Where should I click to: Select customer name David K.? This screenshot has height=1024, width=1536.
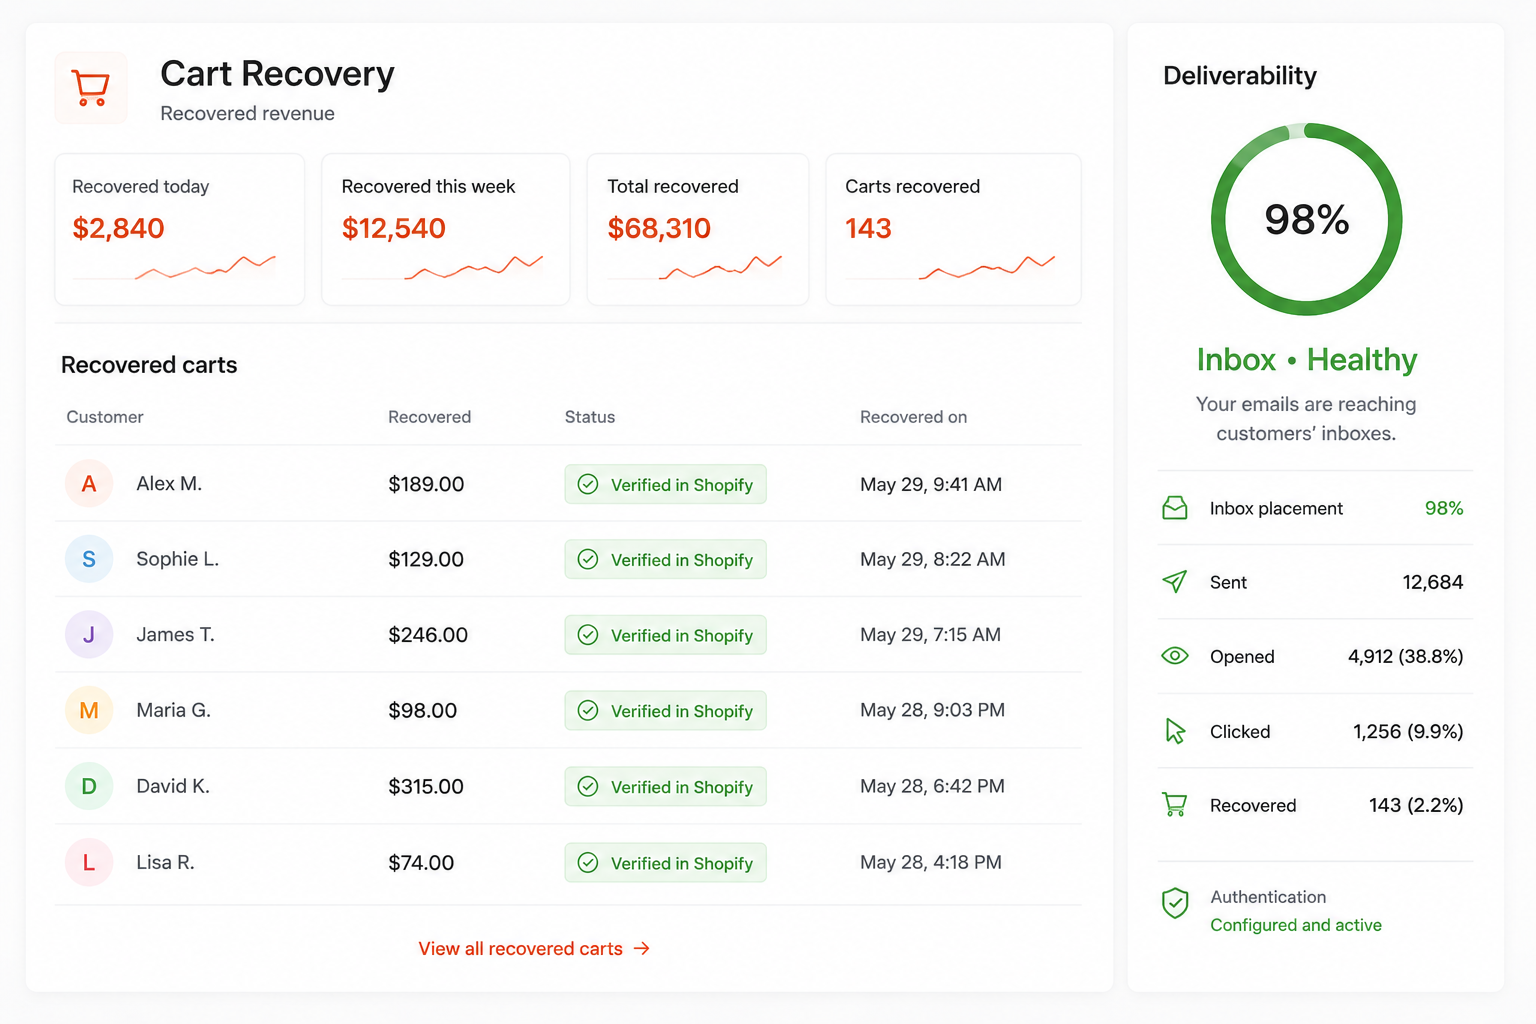click(173, 786)
